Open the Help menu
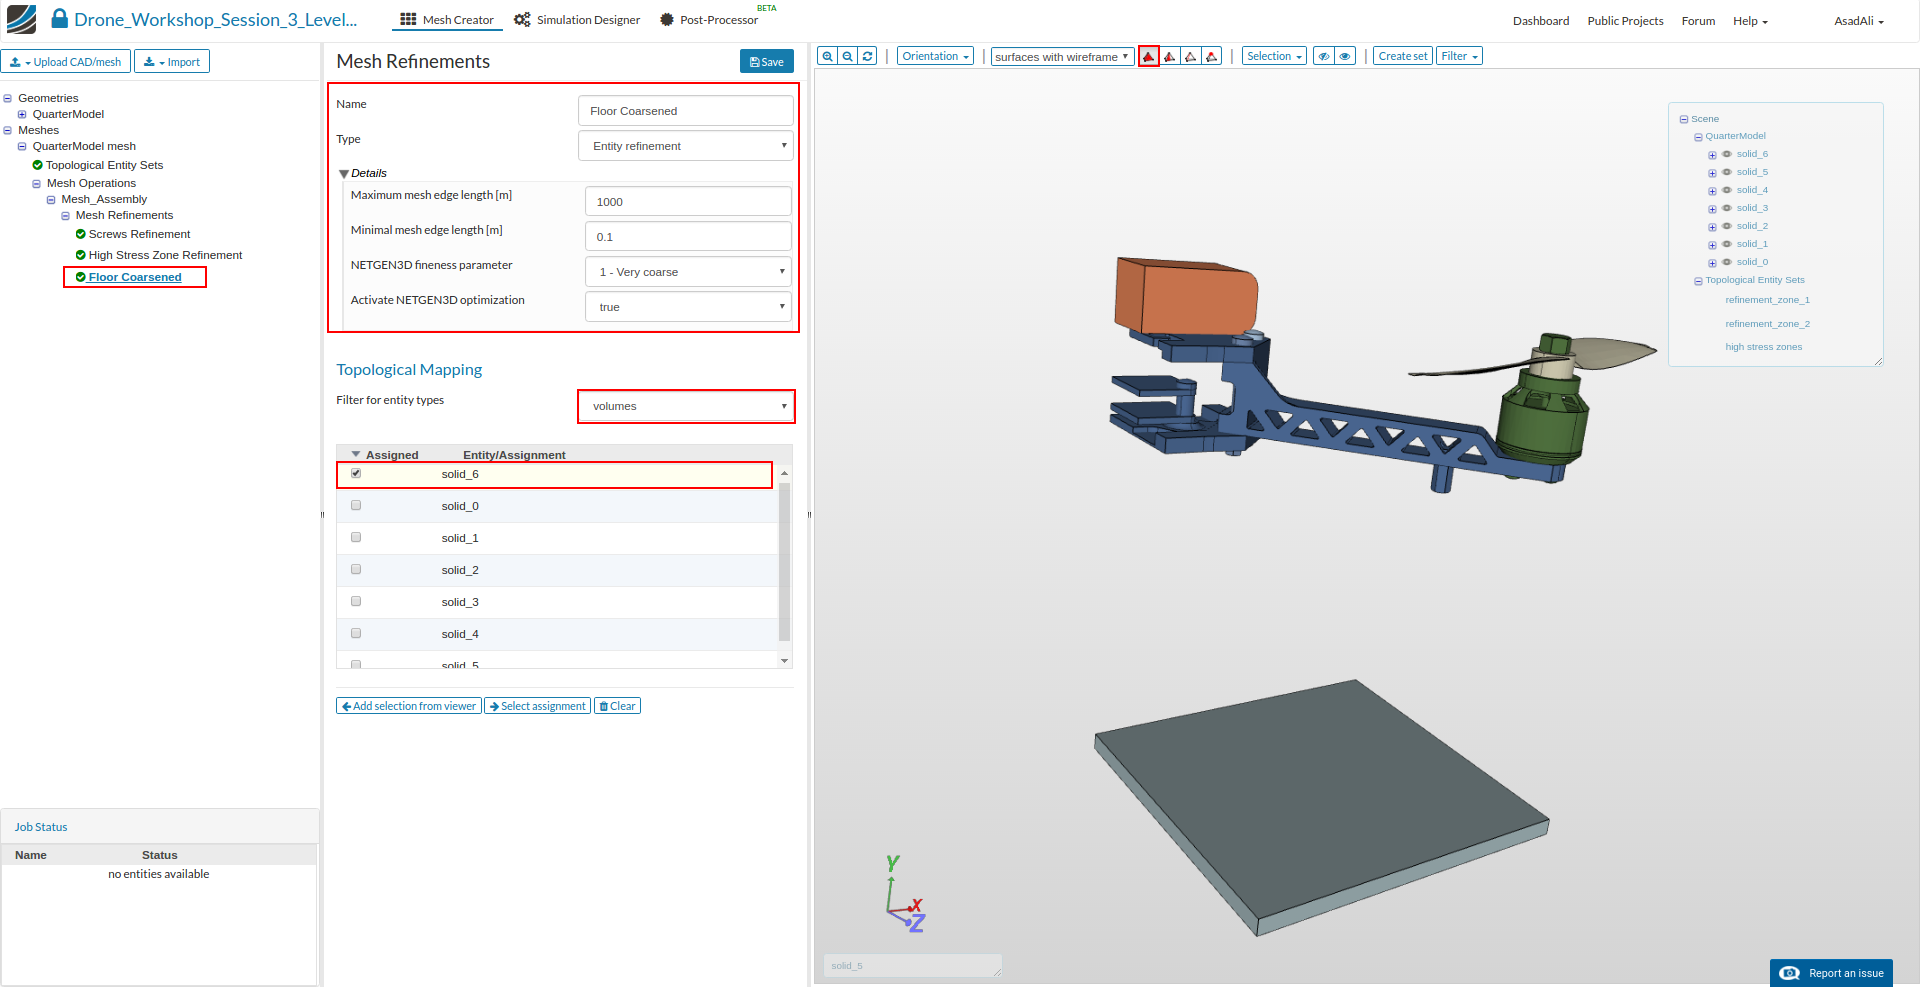Image resolution: width=1920 pixels, height=987 pixels. tap(1750, 21)
